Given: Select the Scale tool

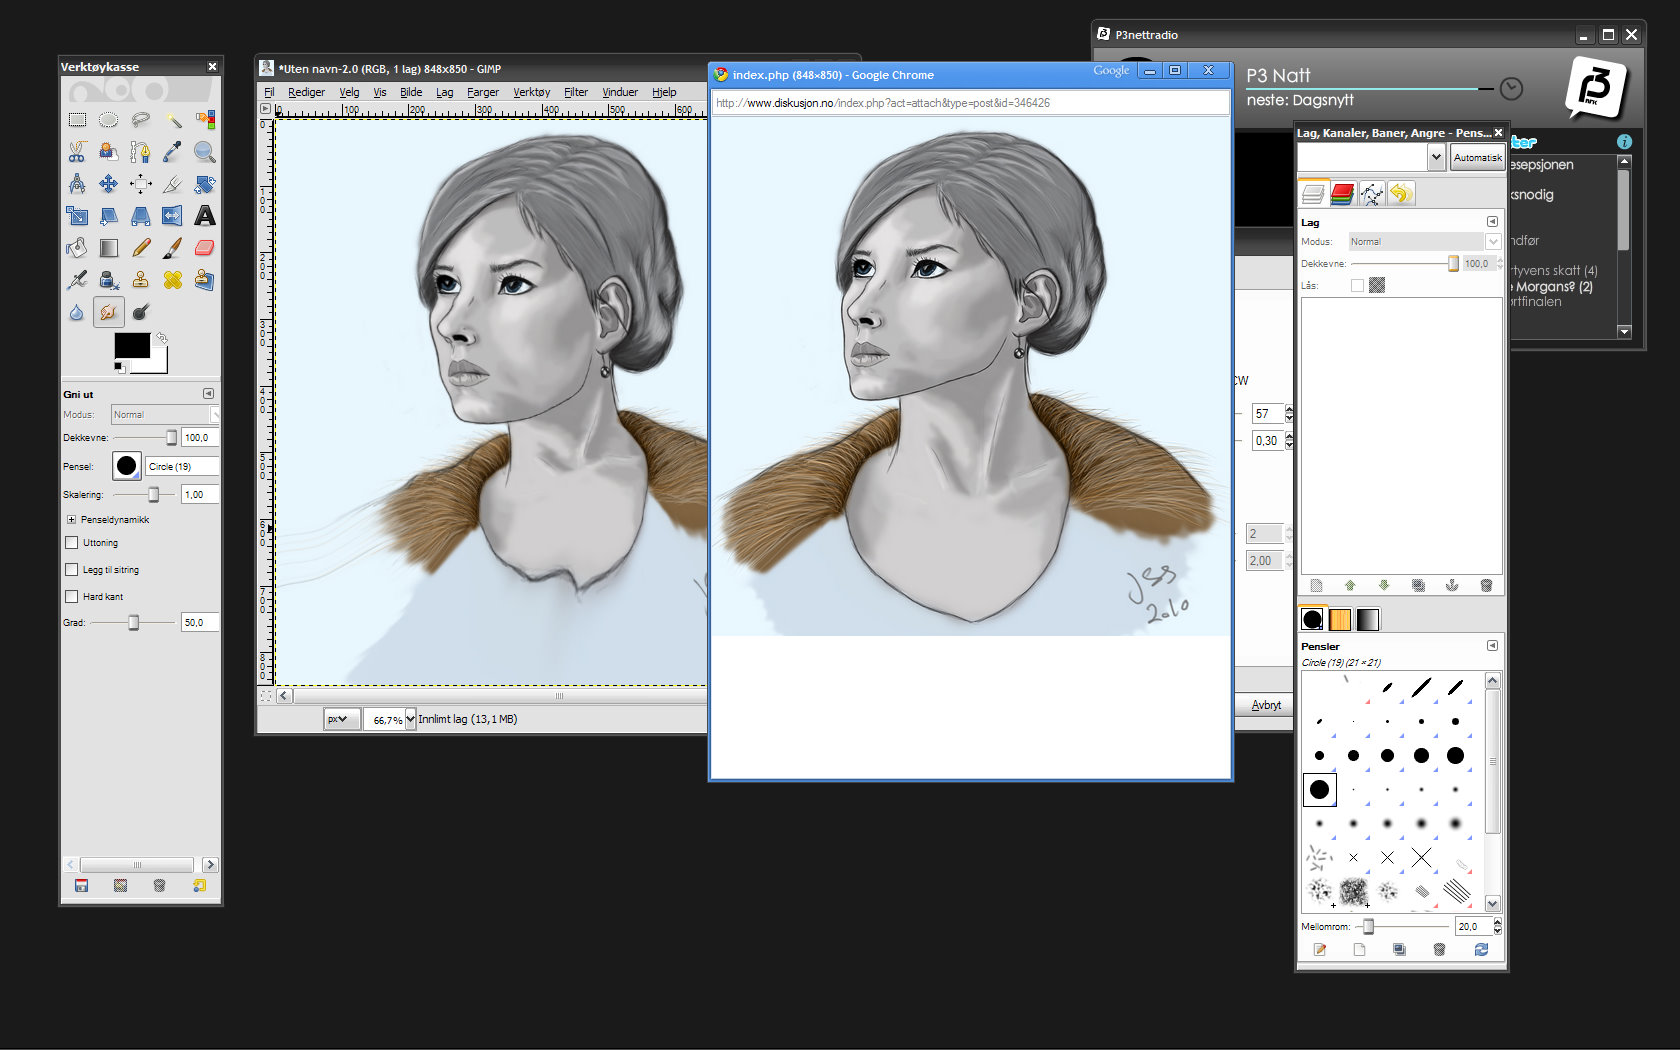Looking at the screenshot, I should tap(77, 216).
